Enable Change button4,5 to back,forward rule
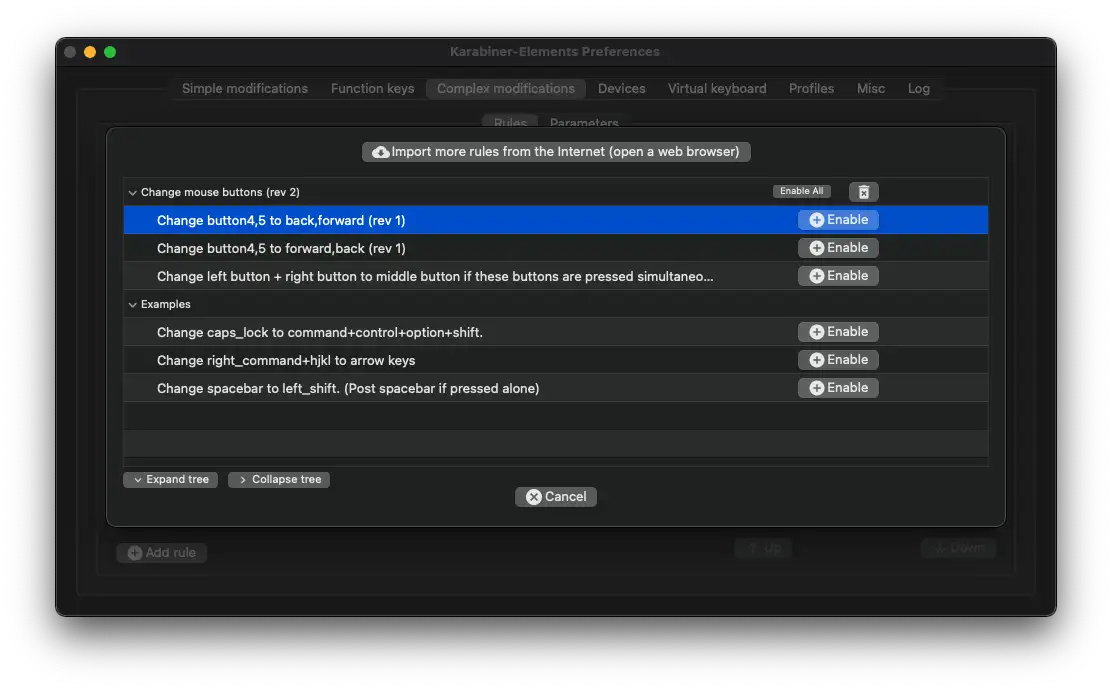This screenshot has height=690, width=1112. pos(838,220)
